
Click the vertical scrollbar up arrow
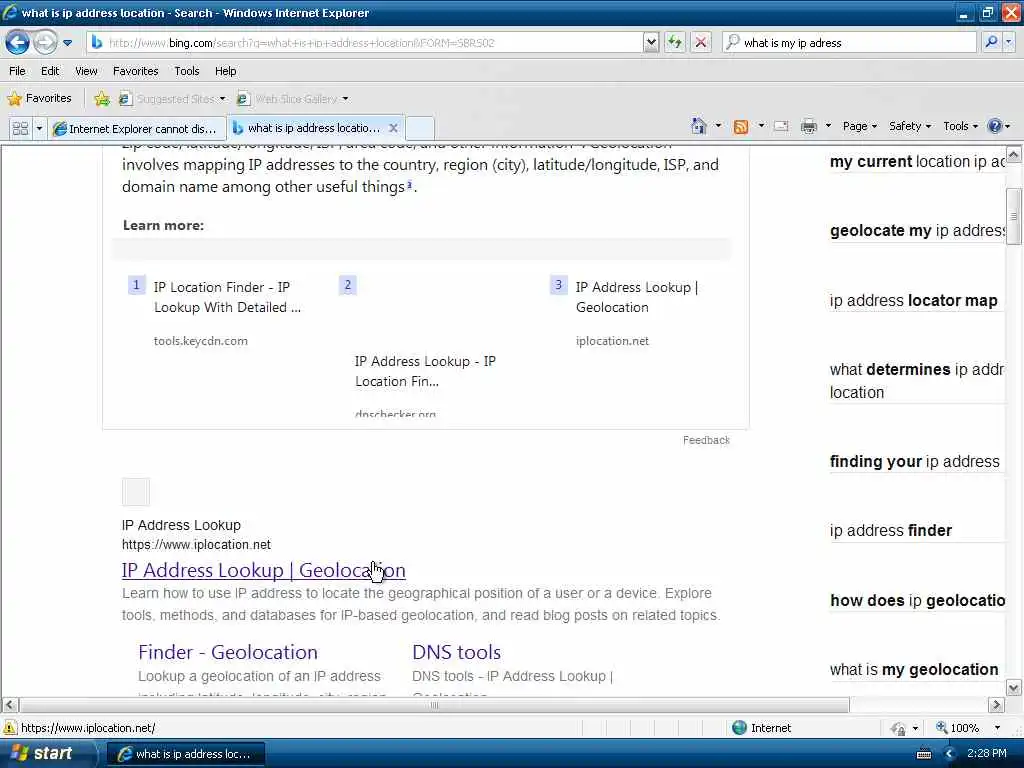(1014, 154)
